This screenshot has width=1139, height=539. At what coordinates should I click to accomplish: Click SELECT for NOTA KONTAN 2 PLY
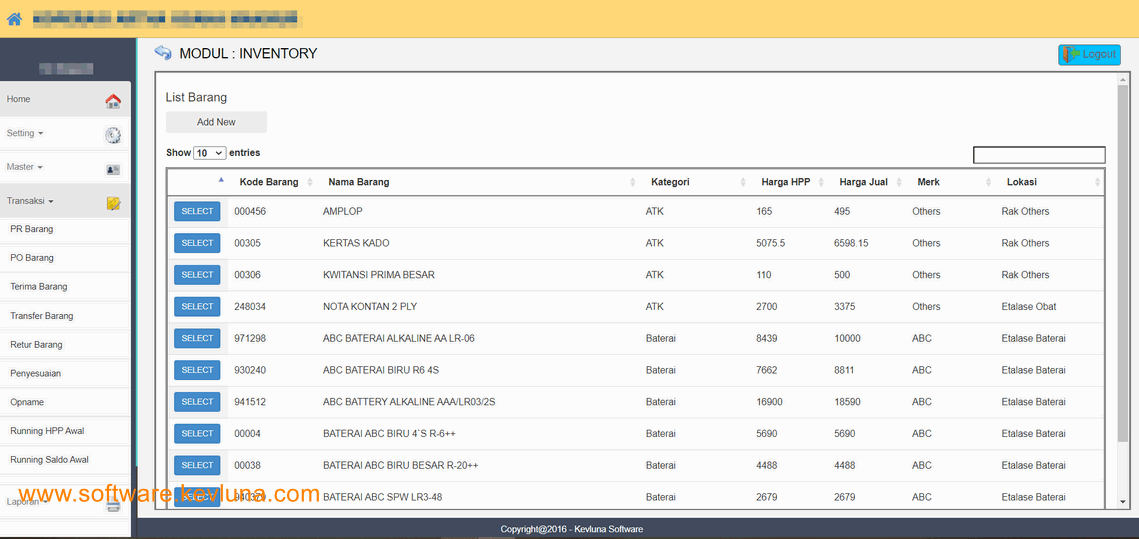pos(197,307)
